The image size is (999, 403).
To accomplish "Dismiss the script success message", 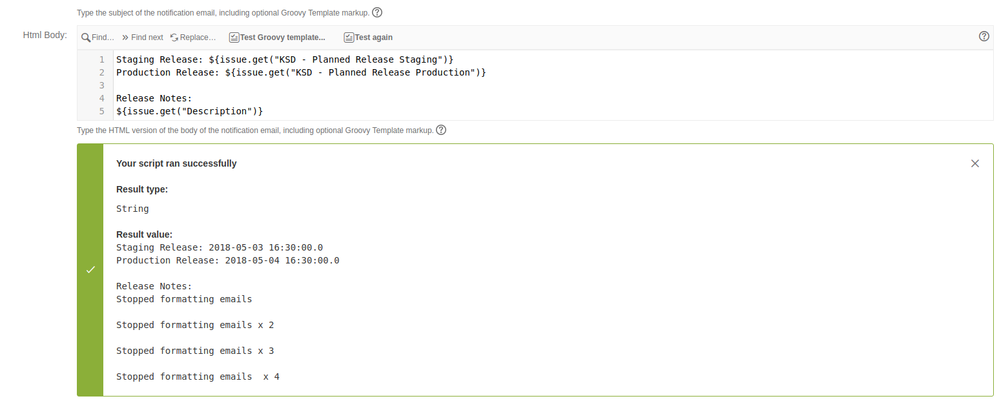I will pyautogui.click(x=975, y=164).
